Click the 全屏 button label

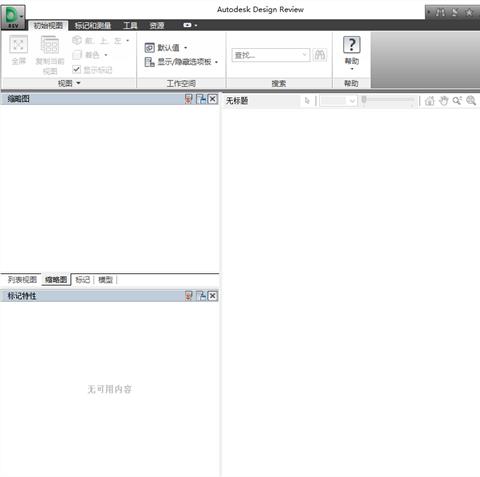coord(19,61)
